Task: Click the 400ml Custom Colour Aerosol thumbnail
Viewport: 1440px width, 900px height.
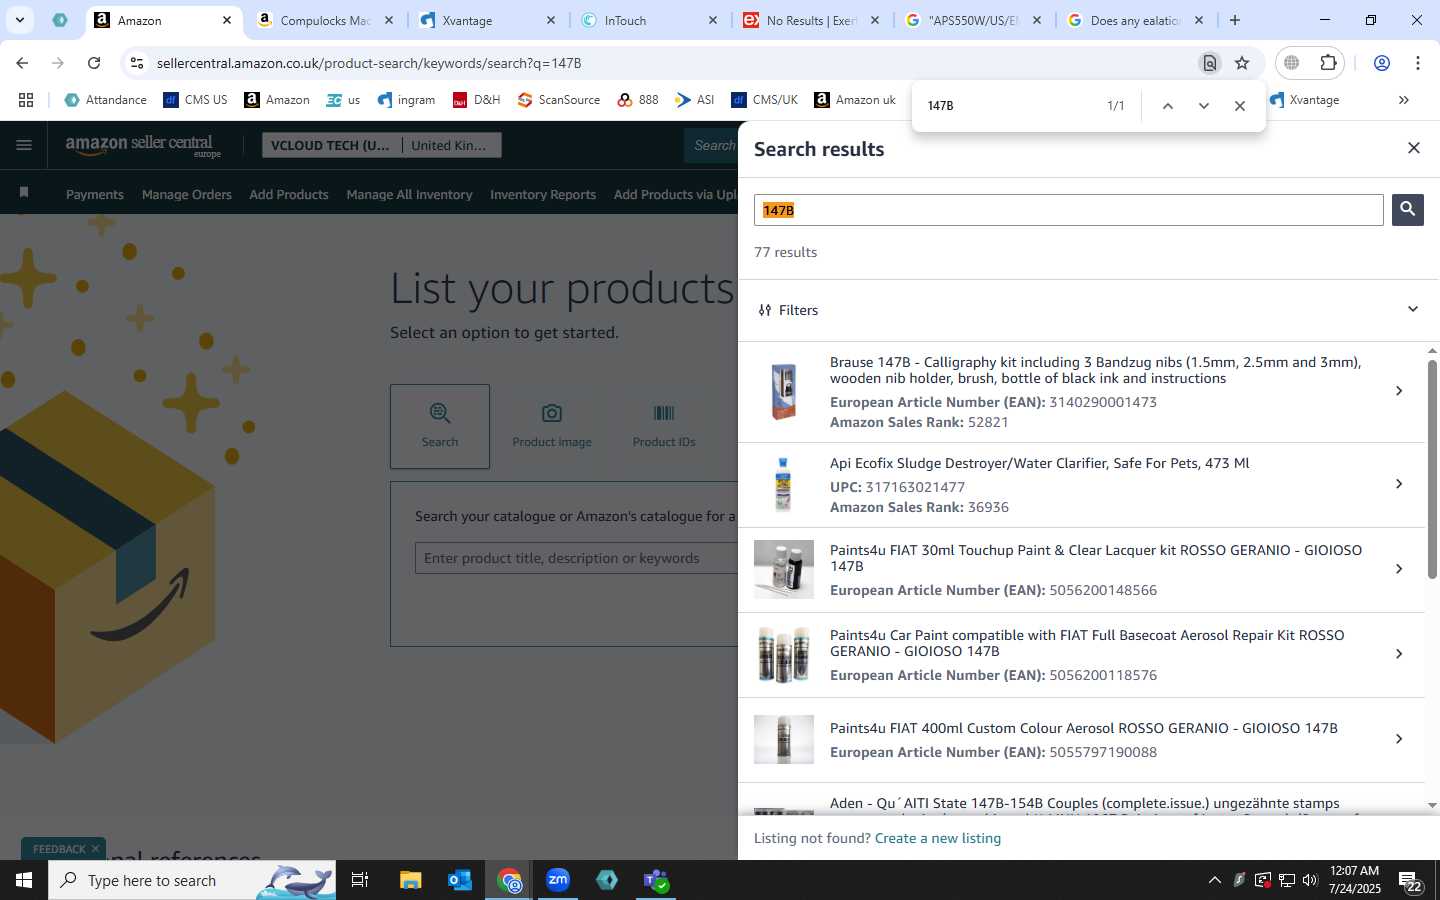Action: [783, 739]
